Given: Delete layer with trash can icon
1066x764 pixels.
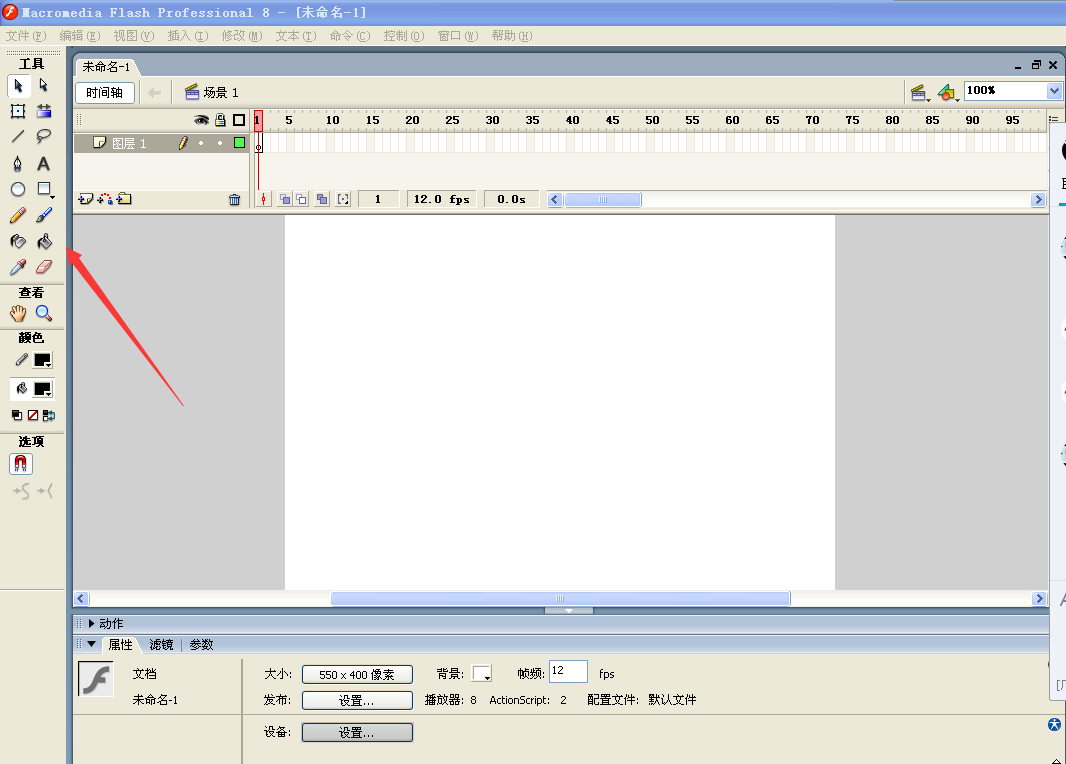Looking at the screenshot, I should [x=234, y=199].
